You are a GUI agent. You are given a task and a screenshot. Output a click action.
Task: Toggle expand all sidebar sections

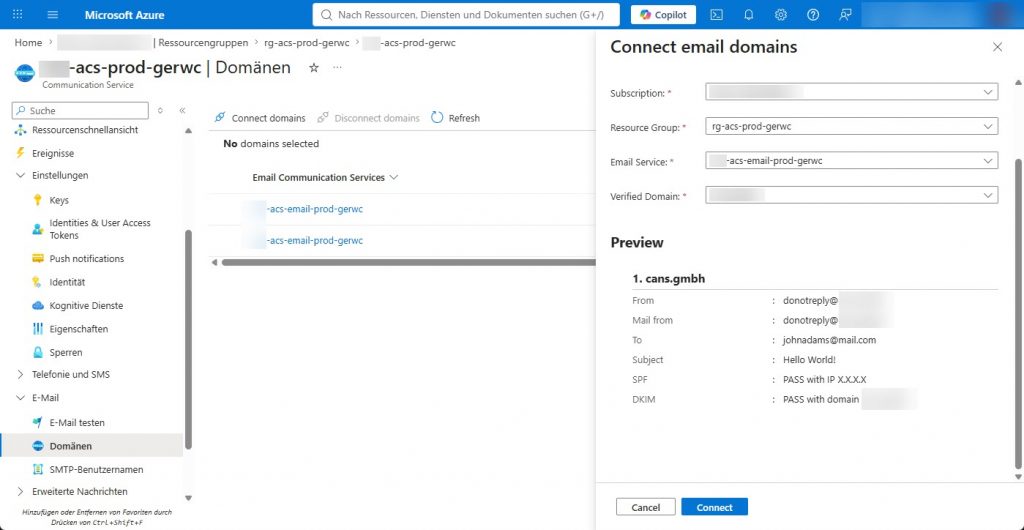(161, 110)
